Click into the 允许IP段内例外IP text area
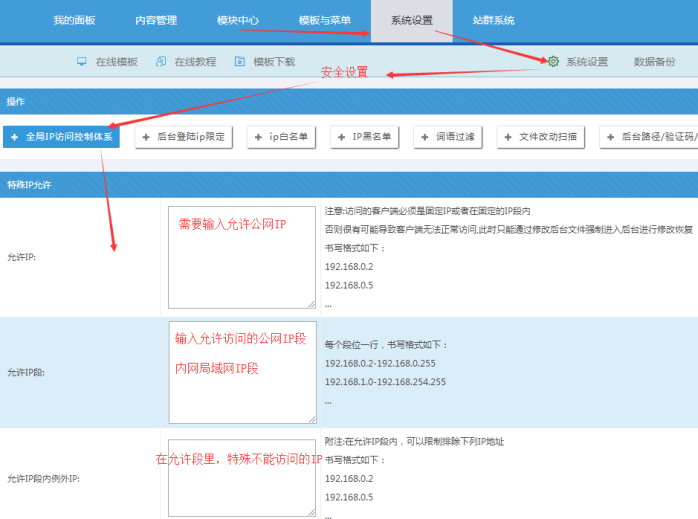698x519 pixels. [x=242, y=477]
